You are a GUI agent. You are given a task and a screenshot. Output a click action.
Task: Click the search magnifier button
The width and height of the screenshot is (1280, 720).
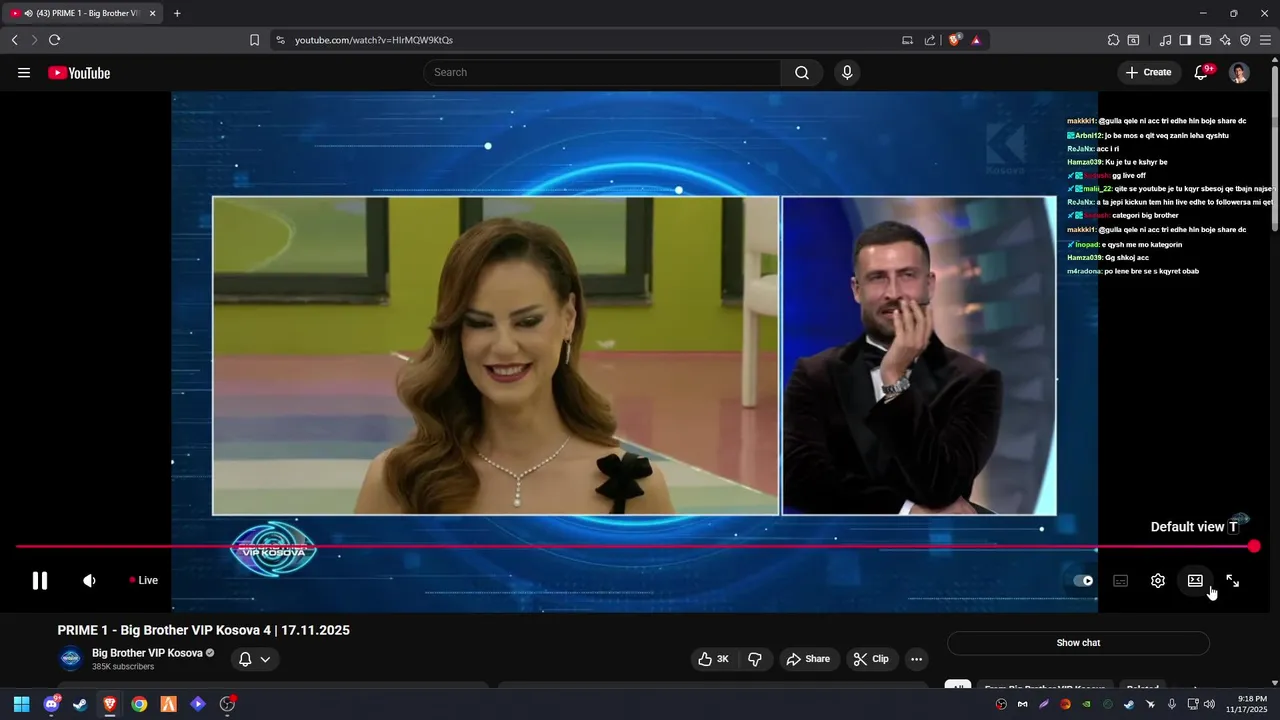(x=802, y=72)
